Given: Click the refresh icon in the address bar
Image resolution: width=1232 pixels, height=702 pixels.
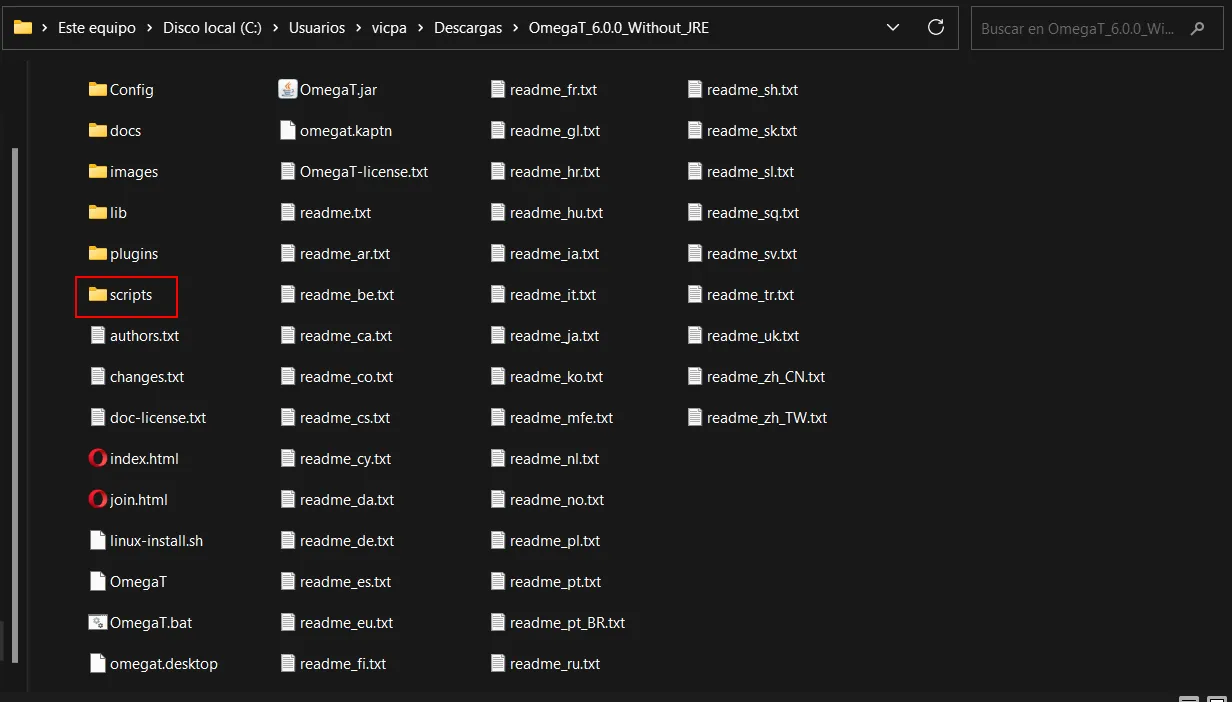Looking at the screenshot, I should click(x=936, y=27).
